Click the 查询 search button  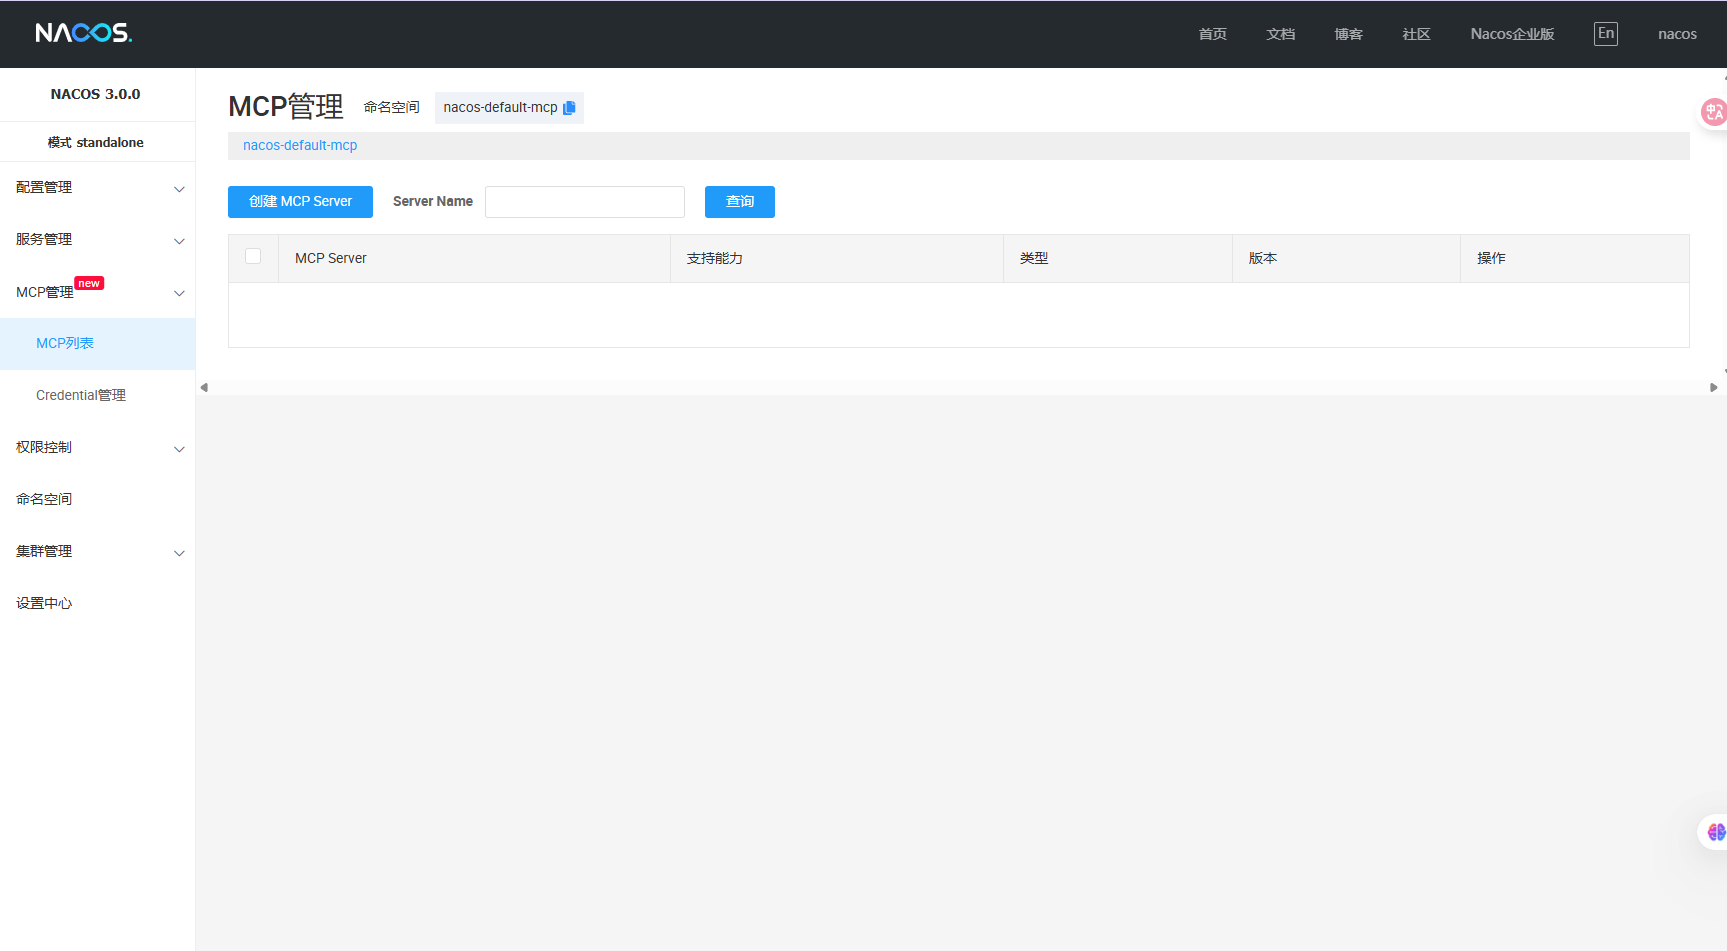tap(740, 202)
